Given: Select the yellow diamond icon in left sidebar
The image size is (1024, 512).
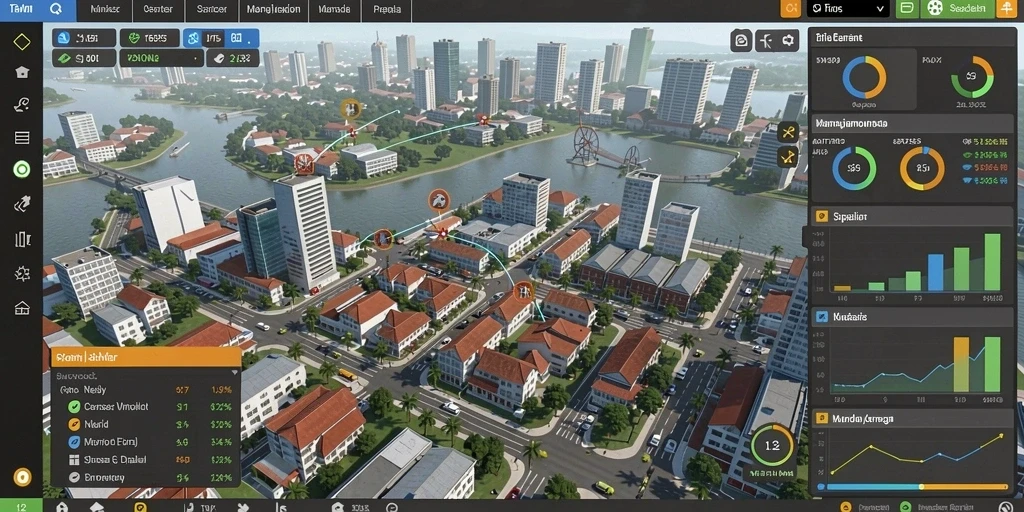Looking at the screenshot, I should coord(22,42).
